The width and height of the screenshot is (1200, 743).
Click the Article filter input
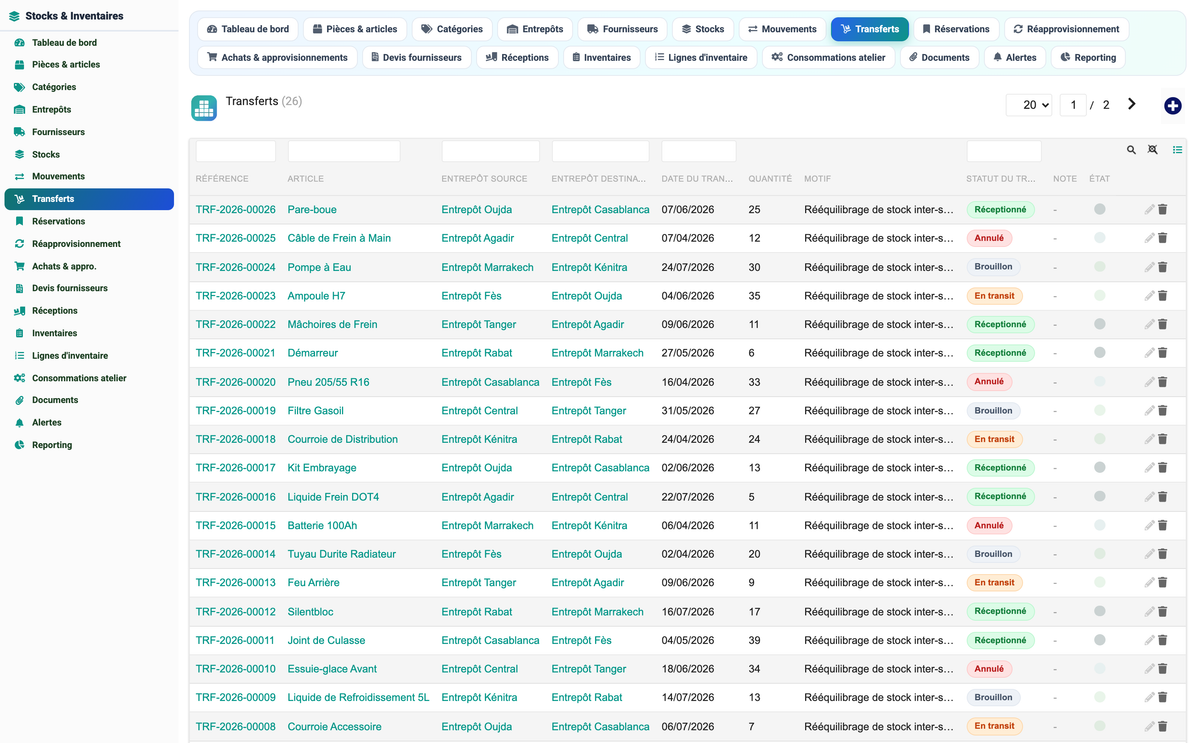pos(344,151)
